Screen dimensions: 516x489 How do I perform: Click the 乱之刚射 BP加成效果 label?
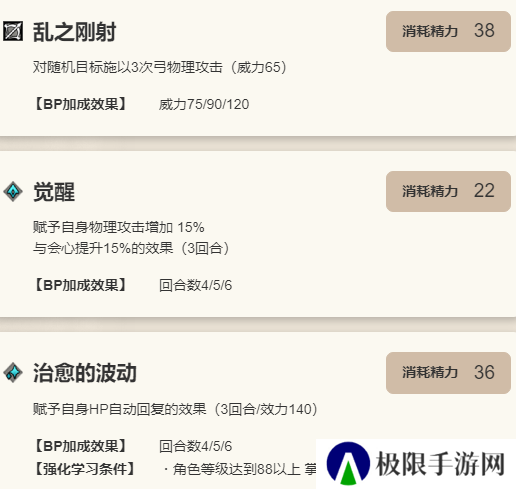pyautogui.click(x=81, y=104)
